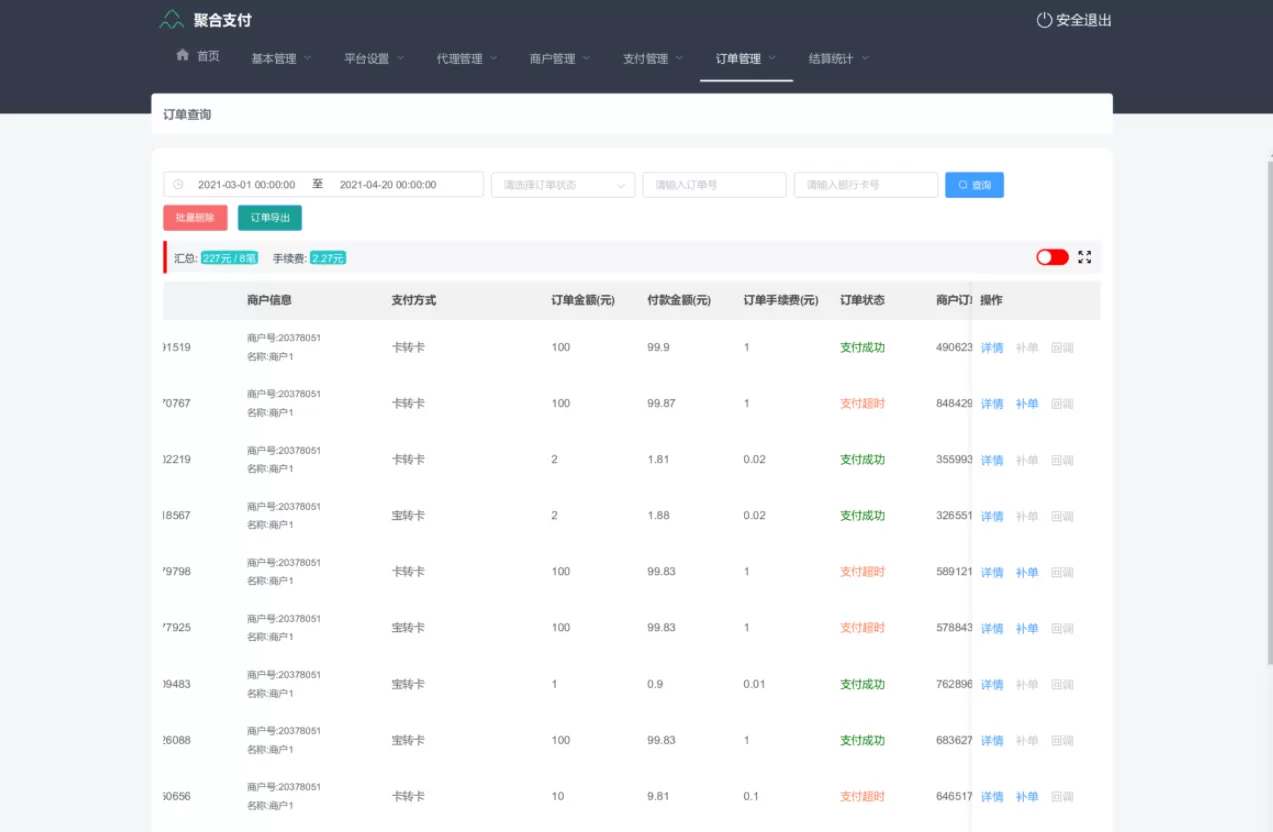The image size is (1273, 832).
Task: Click the fullscreen expand icon near the red toggle
Action: (1085, 257)
